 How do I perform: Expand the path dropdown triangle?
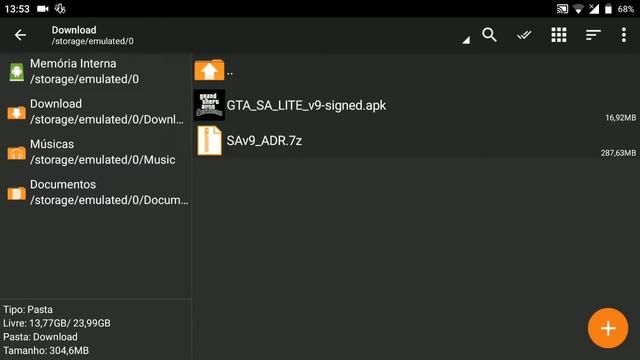466,40
